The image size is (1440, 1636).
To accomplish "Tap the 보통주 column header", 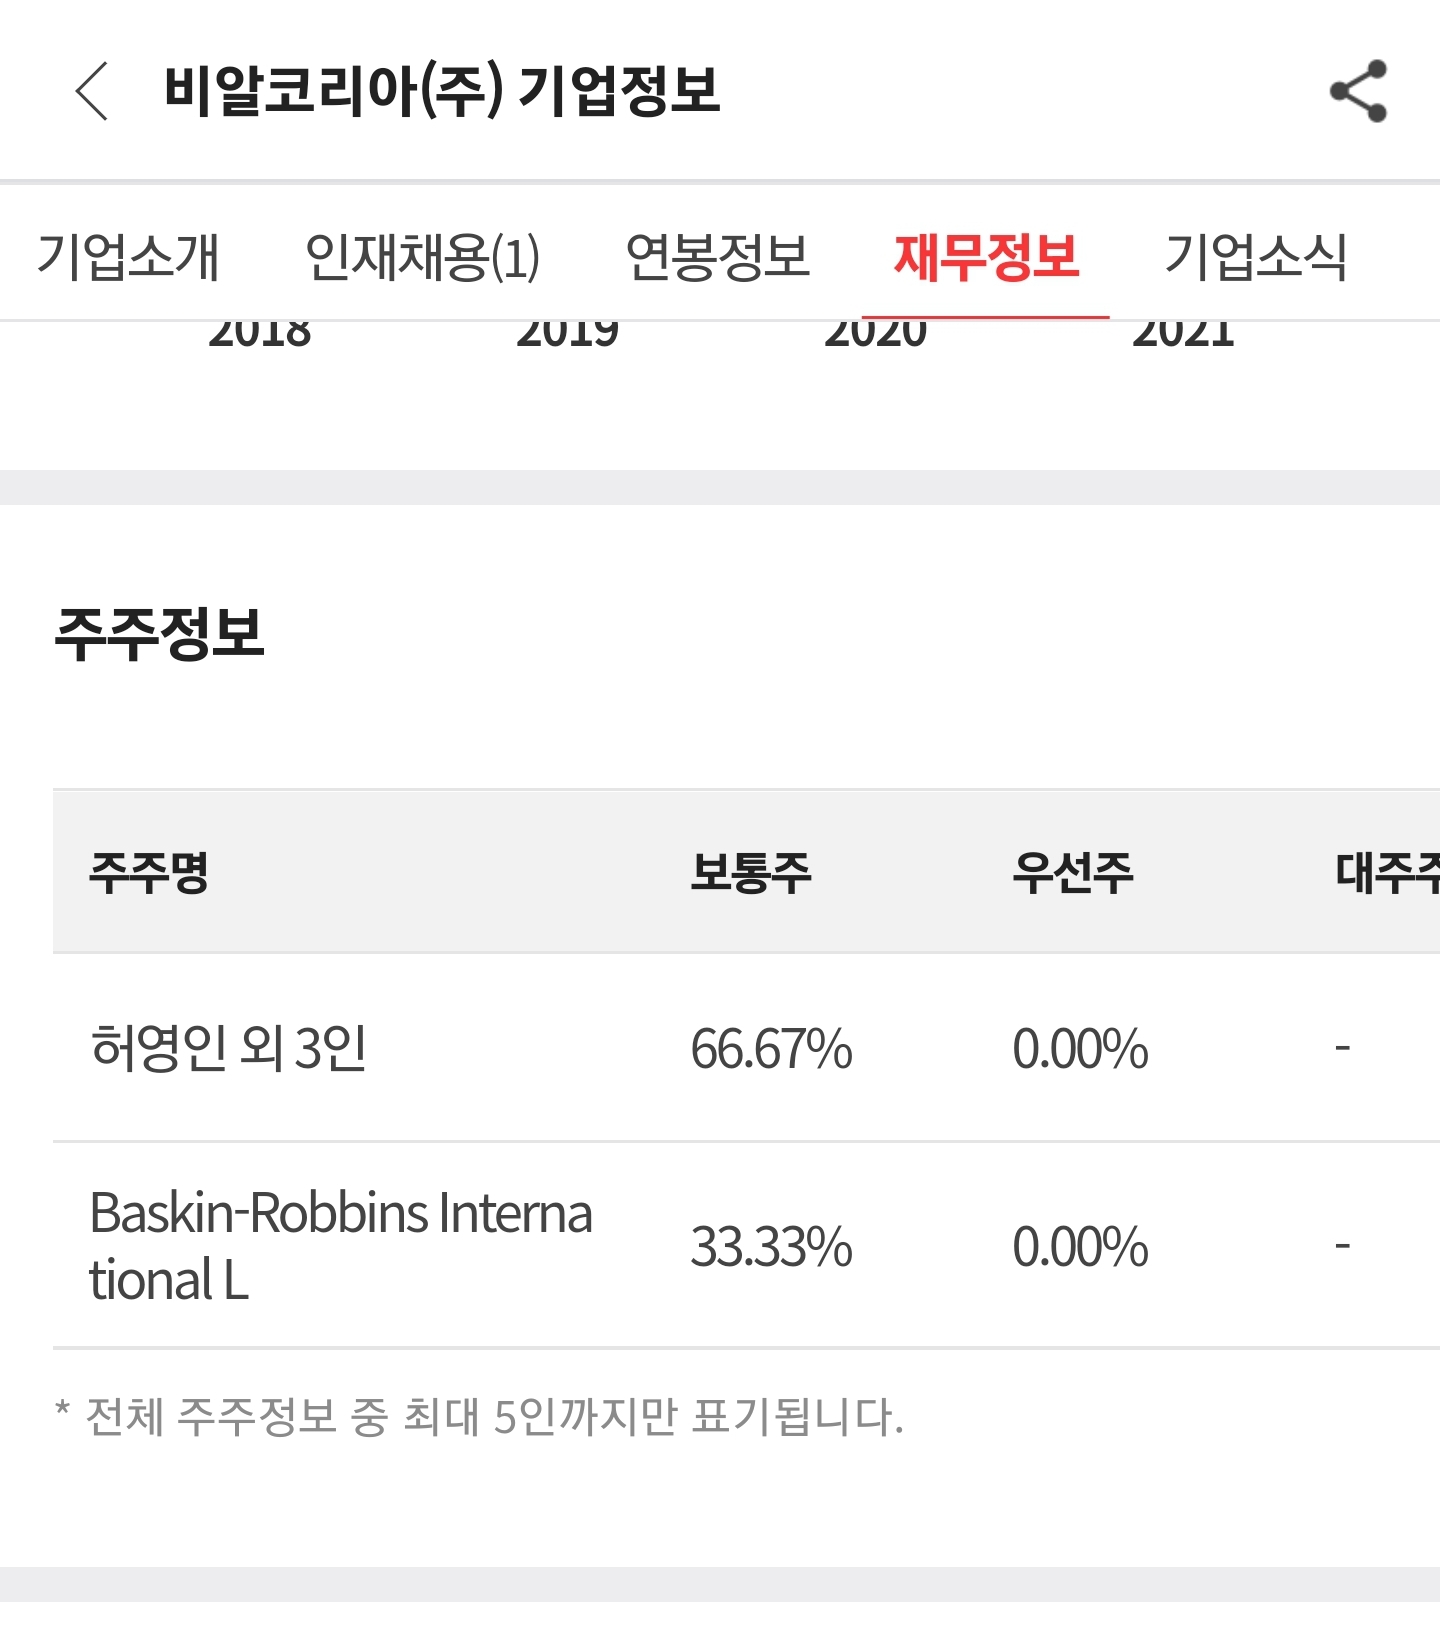I will [751, 872].
